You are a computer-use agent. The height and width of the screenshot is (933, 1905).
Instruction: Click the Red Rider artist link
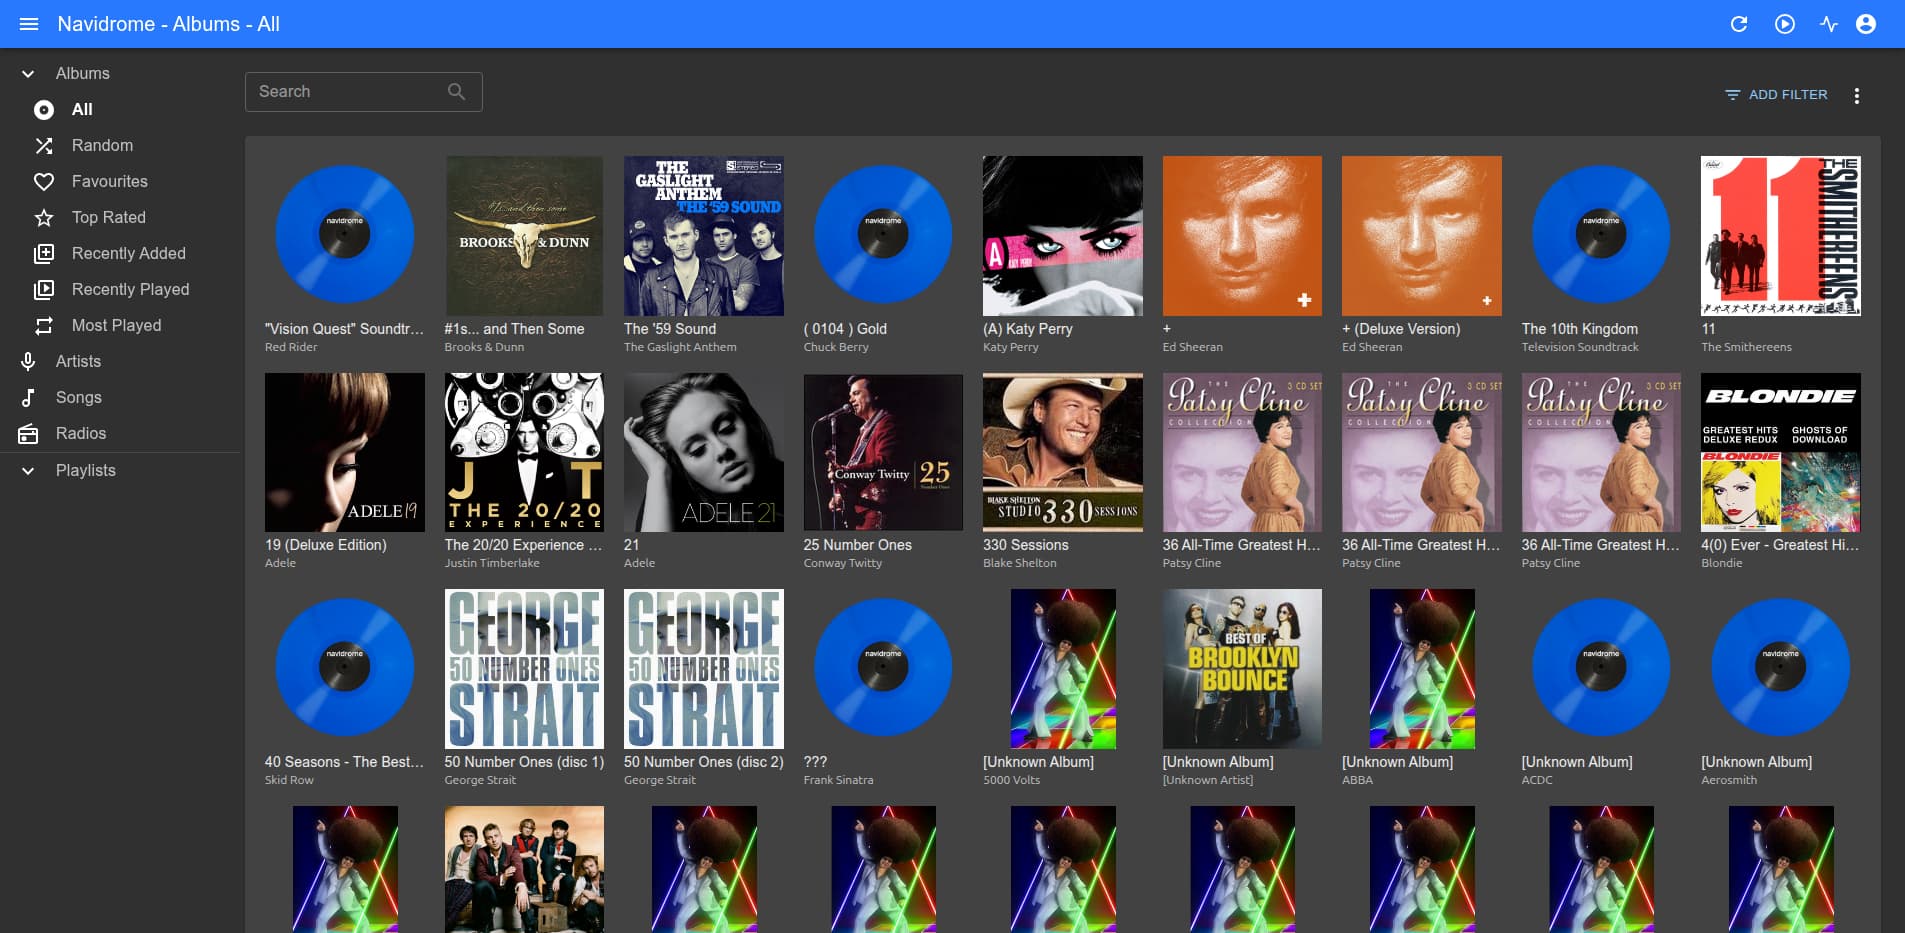[x=291, y=347]
